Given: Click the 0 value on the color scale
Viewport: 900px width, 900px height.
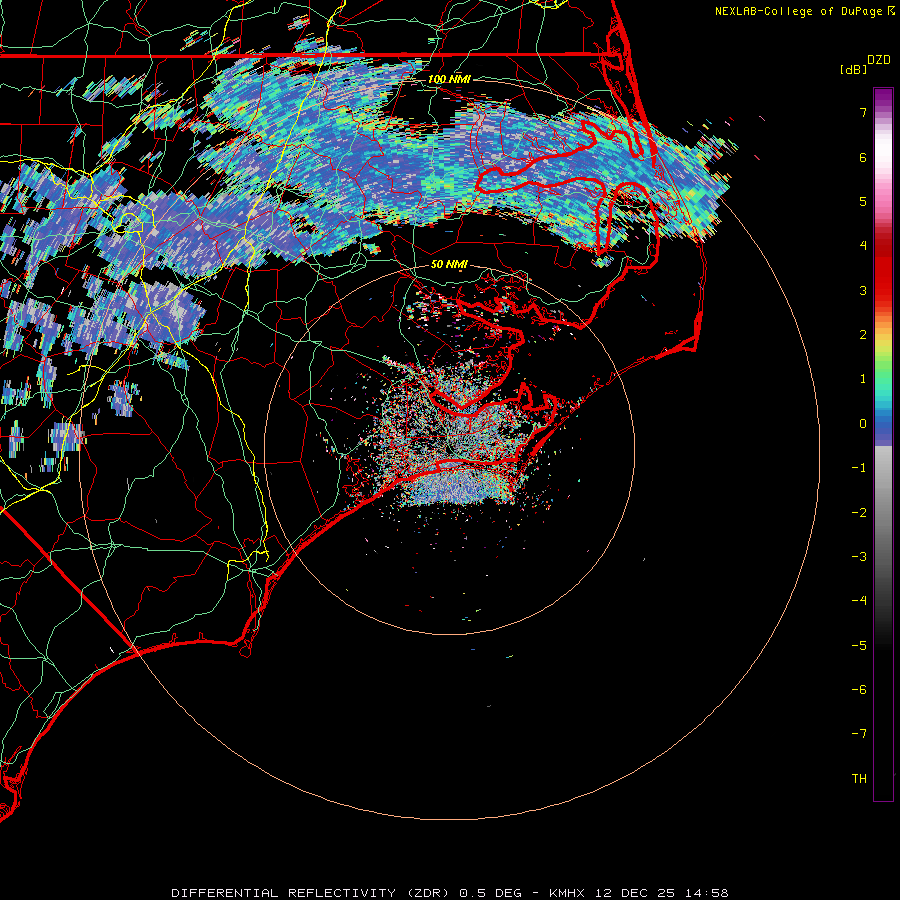Looking at the screenshot, I should (863, 424).
